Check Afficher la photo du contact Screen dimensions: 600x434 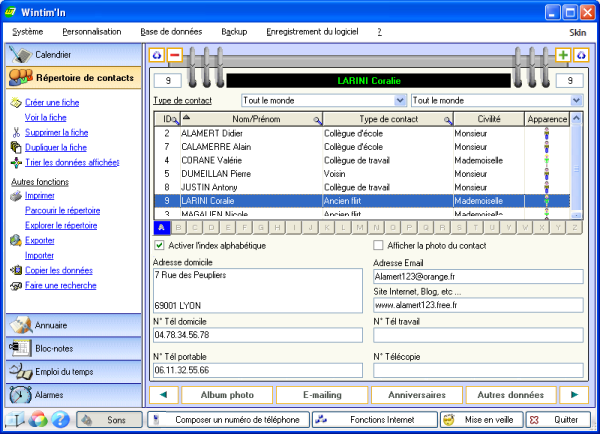(x=378, y=245)
